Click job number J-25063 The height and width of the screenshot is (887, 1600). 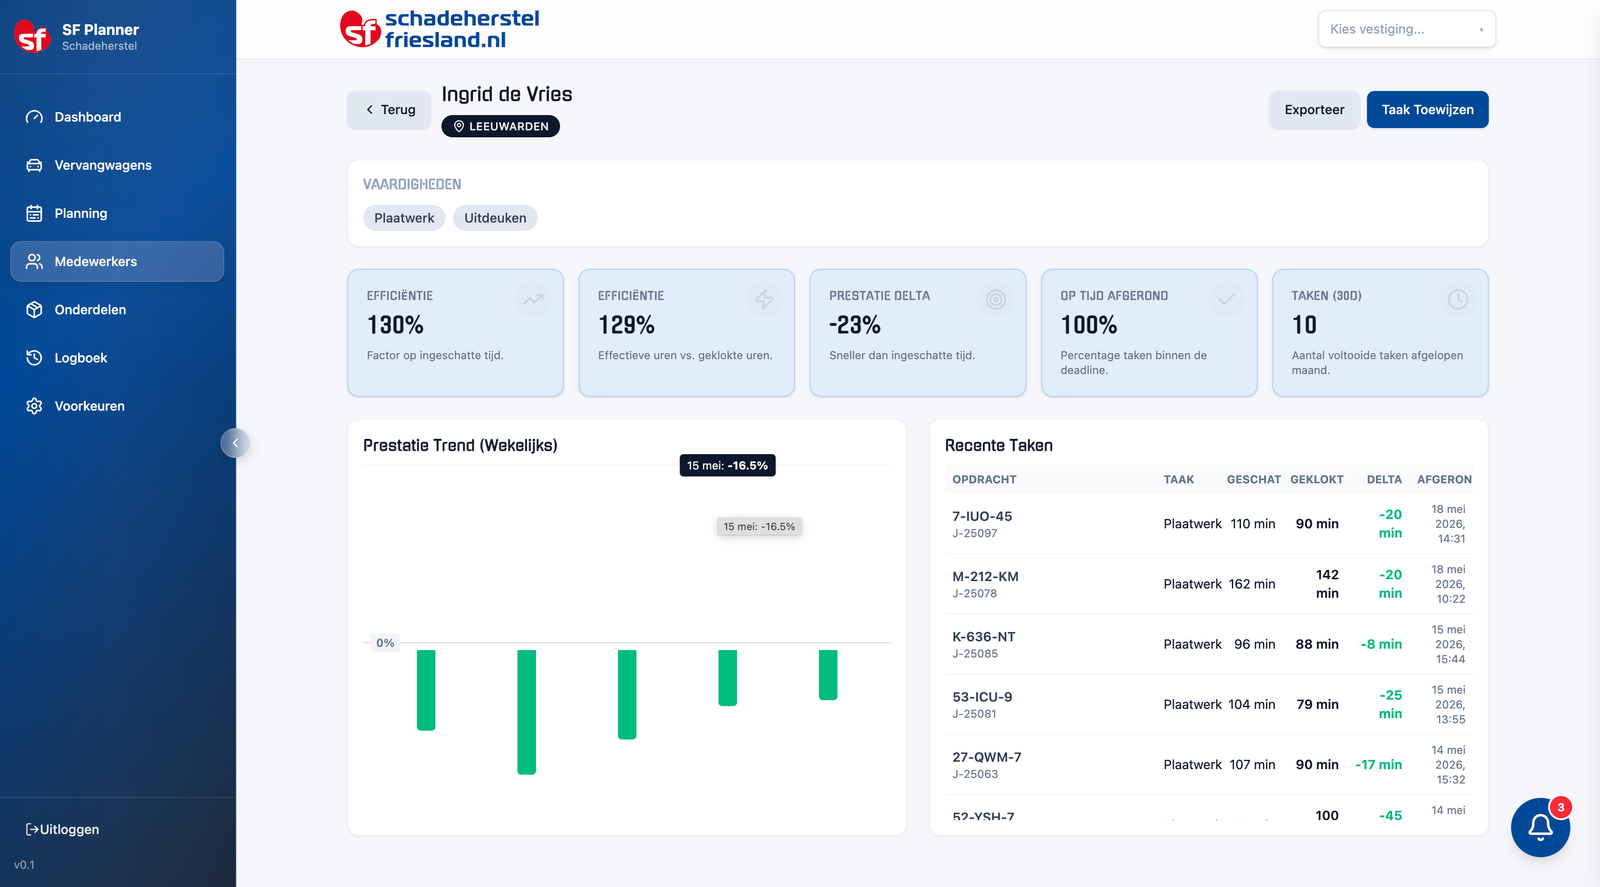click(975, 774)
